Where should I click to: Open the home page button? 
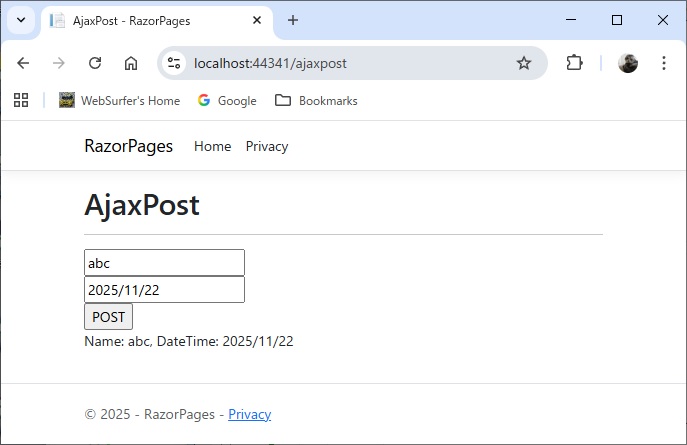131,63
